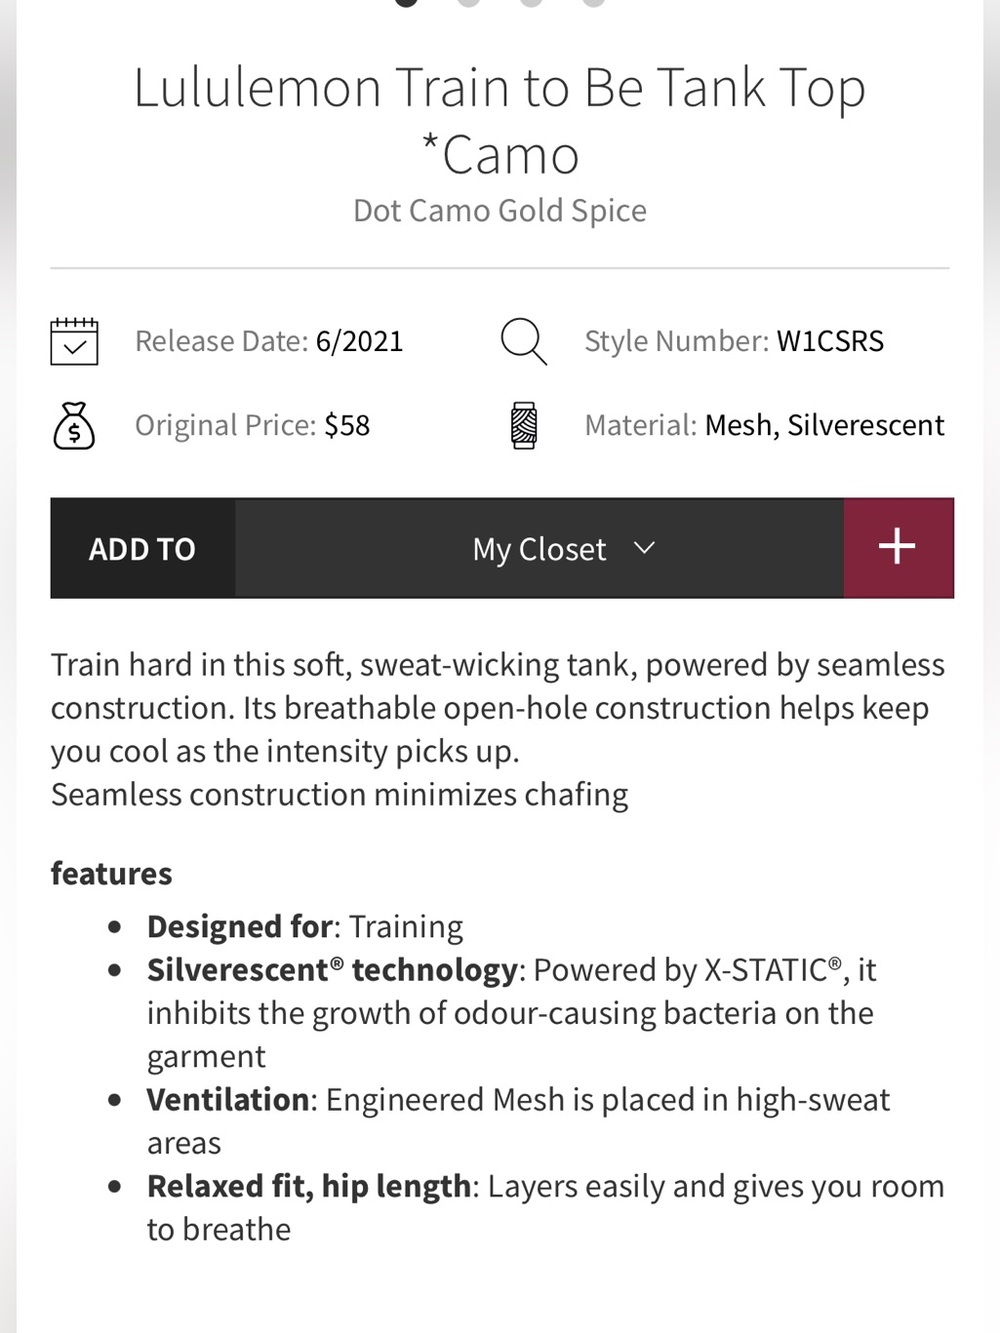Image resolution: width=1000 pixels, height=1333 pixels.
Task: Click the money bag price icon
Action: click(74, 425)
